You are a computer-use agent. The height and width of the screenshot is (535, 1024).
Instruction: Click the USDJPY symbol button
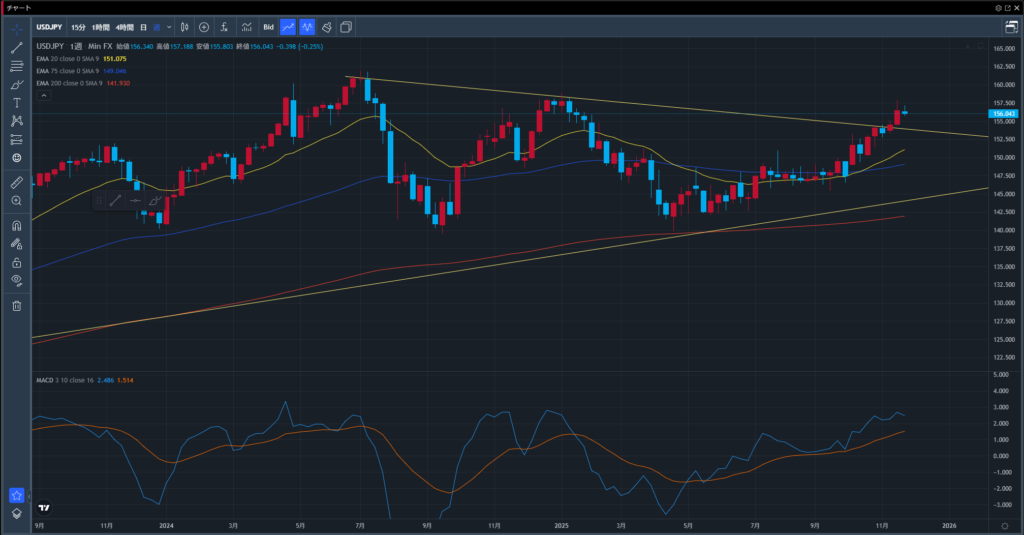point(49,27)
